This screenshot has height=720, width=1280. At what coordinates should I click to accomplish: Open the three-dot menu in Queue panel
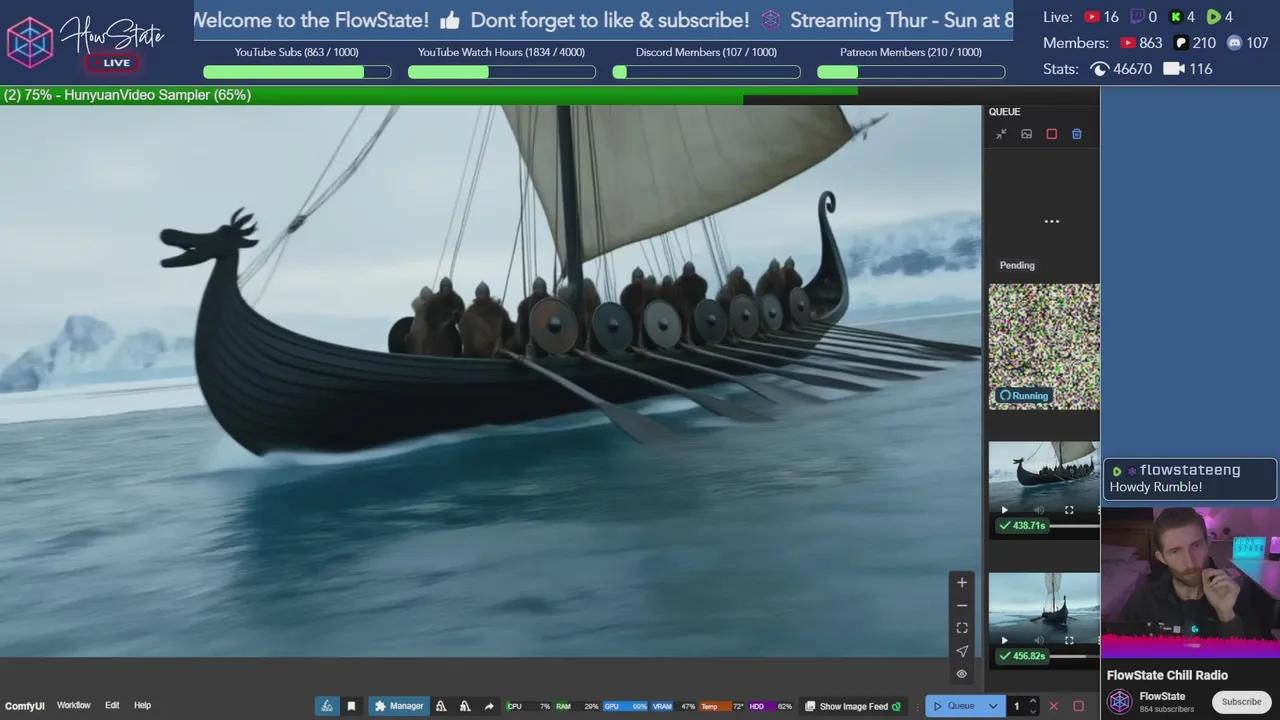point(1051,221)
